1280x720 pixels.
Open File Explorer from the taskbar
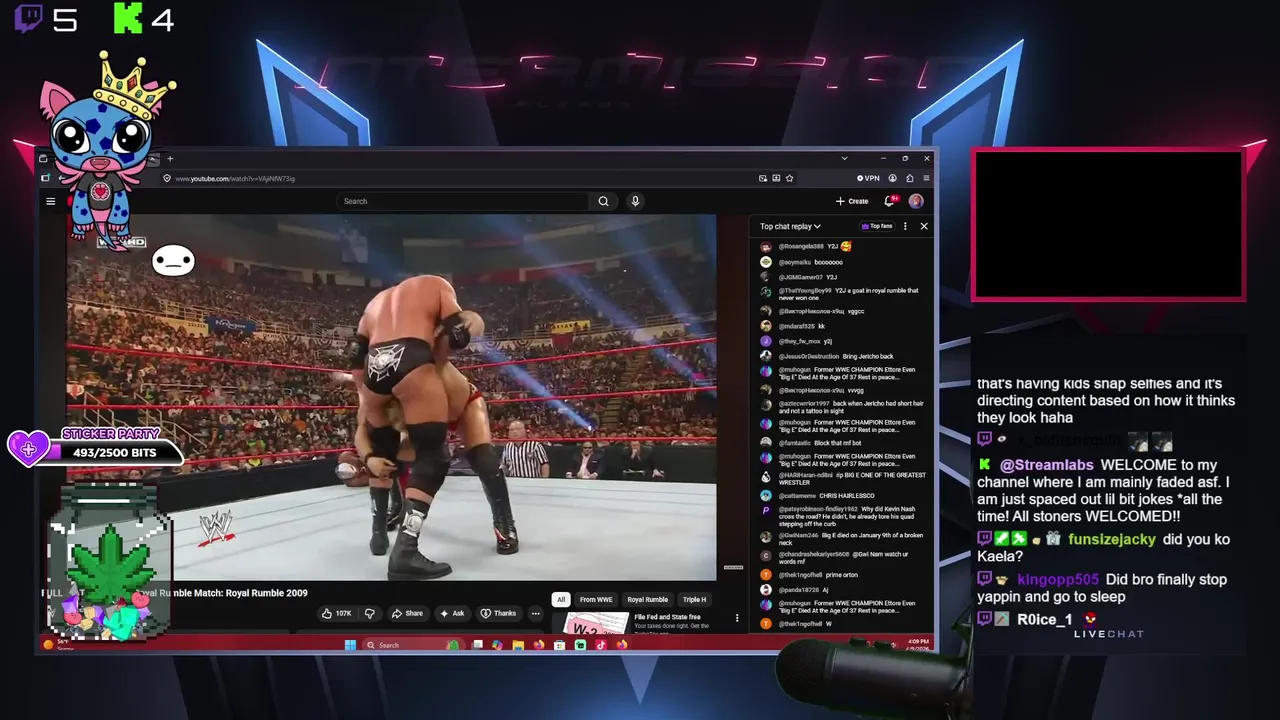point(518,645)
